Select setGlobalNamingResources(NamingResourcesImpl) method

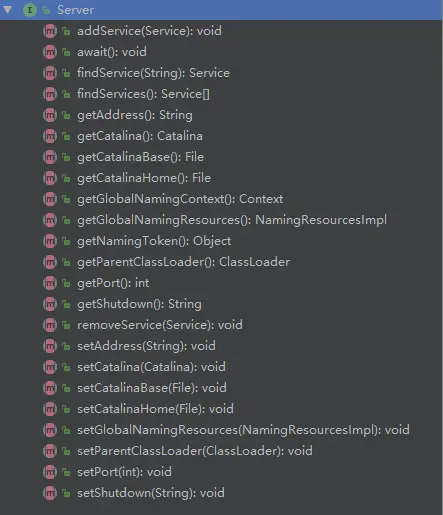pyautogui.click(x=243, y=430)
